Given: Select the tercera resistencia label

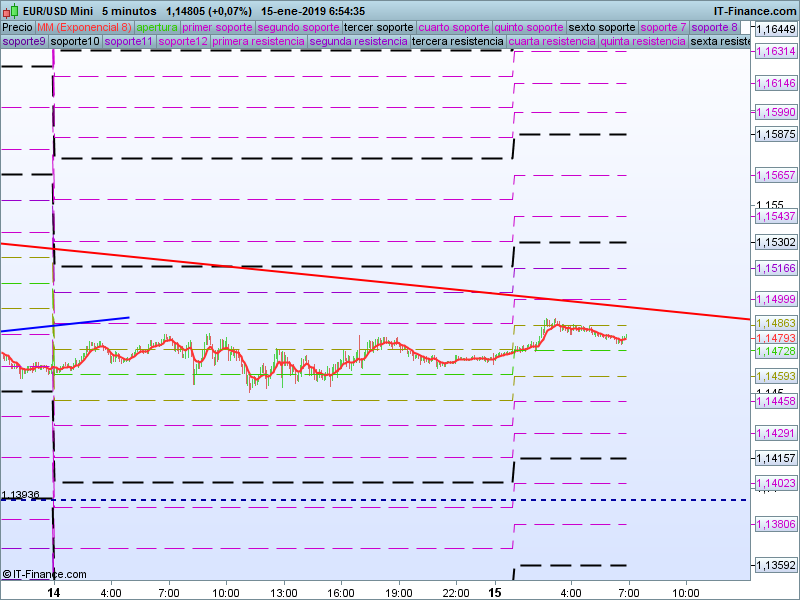Looking at the screenshot, I should coord(457,42).
